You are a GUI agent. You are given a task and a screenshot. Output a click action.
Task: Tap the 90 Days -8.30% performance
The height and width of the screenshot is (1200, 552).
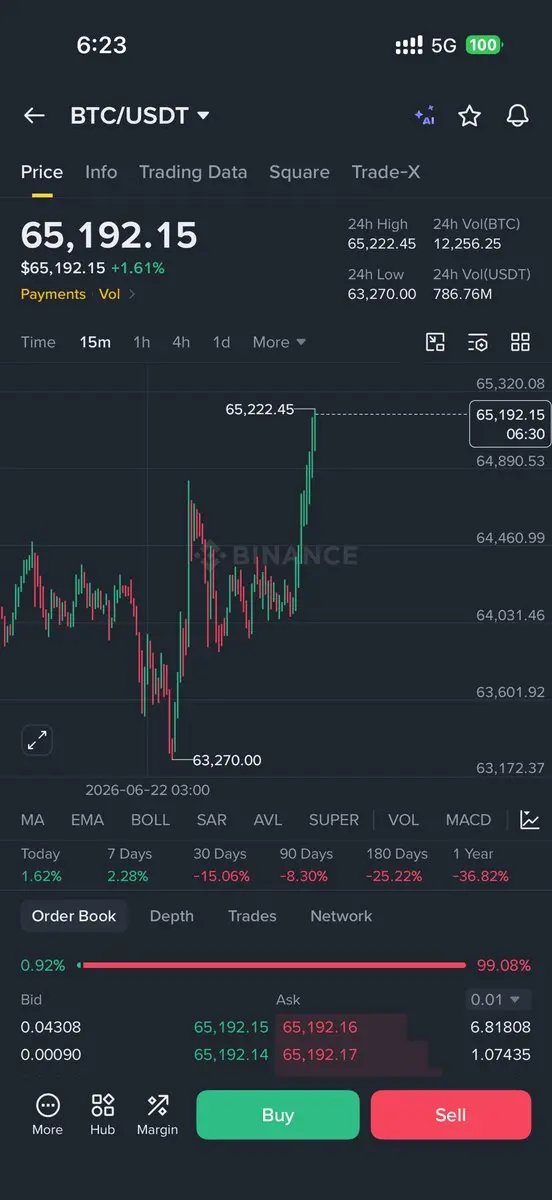(306, 865)
